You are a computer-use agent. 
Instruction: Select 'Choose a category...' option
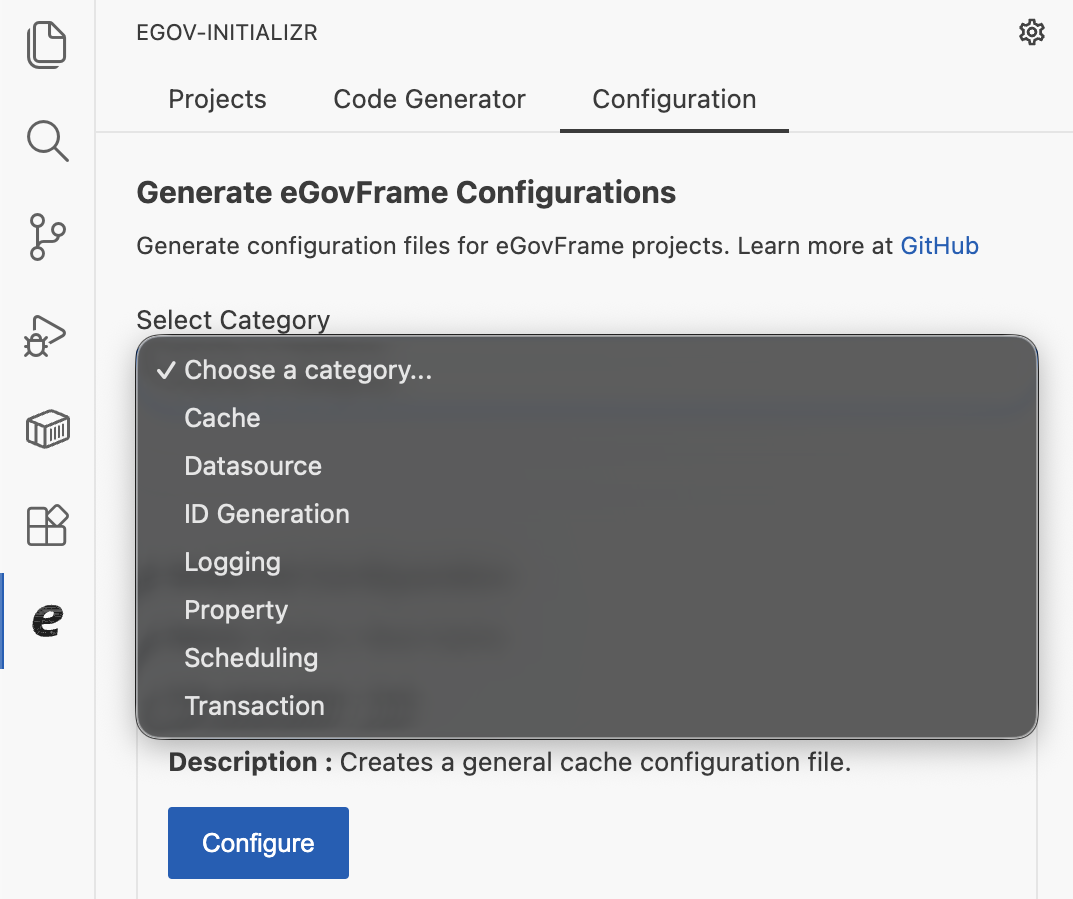click(308, 370)
